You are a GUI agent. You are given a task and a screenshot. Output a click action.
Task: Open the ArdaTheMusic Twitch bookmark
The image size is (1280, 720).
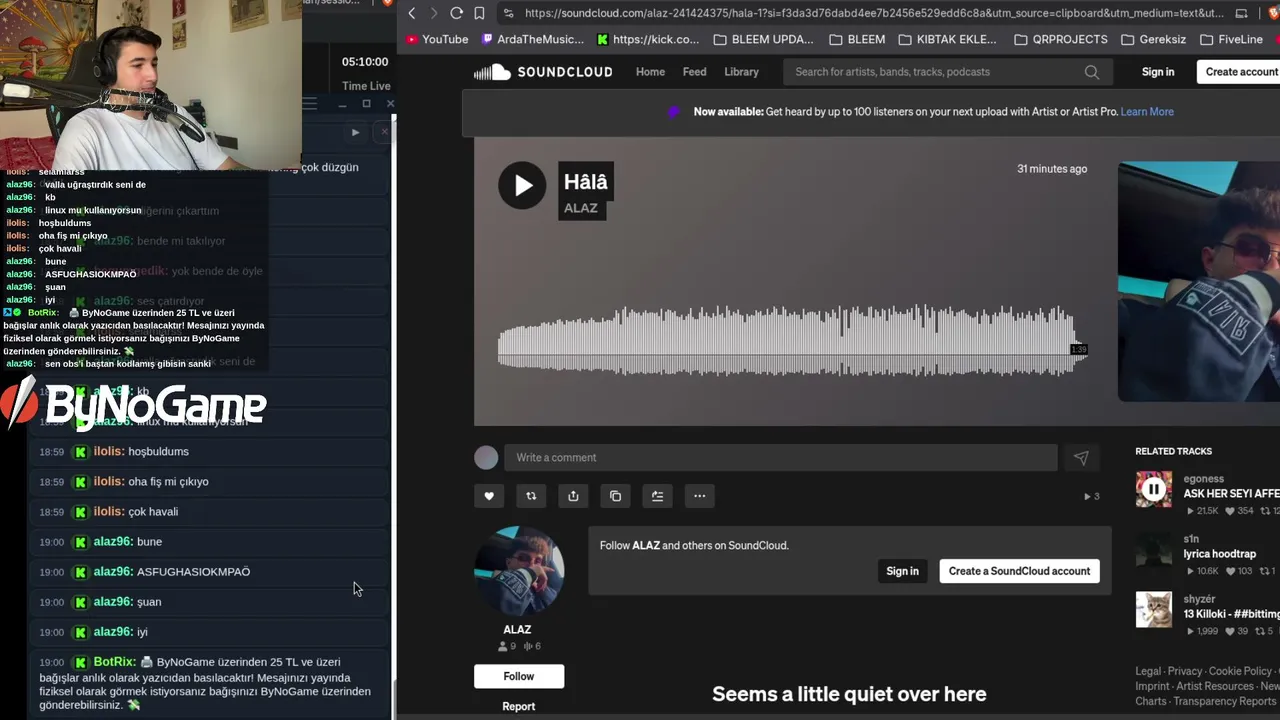(532, 39)
